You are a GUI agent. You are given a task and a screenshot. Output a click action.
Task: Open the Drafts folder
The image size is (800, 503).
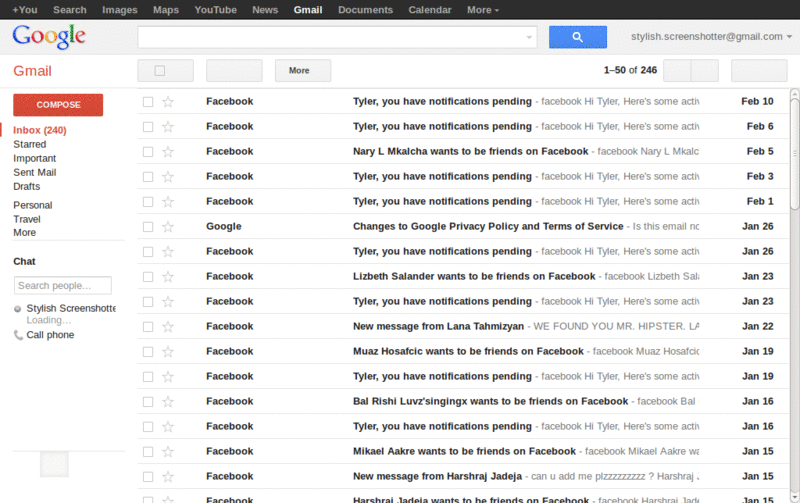[x=27, y=186]
